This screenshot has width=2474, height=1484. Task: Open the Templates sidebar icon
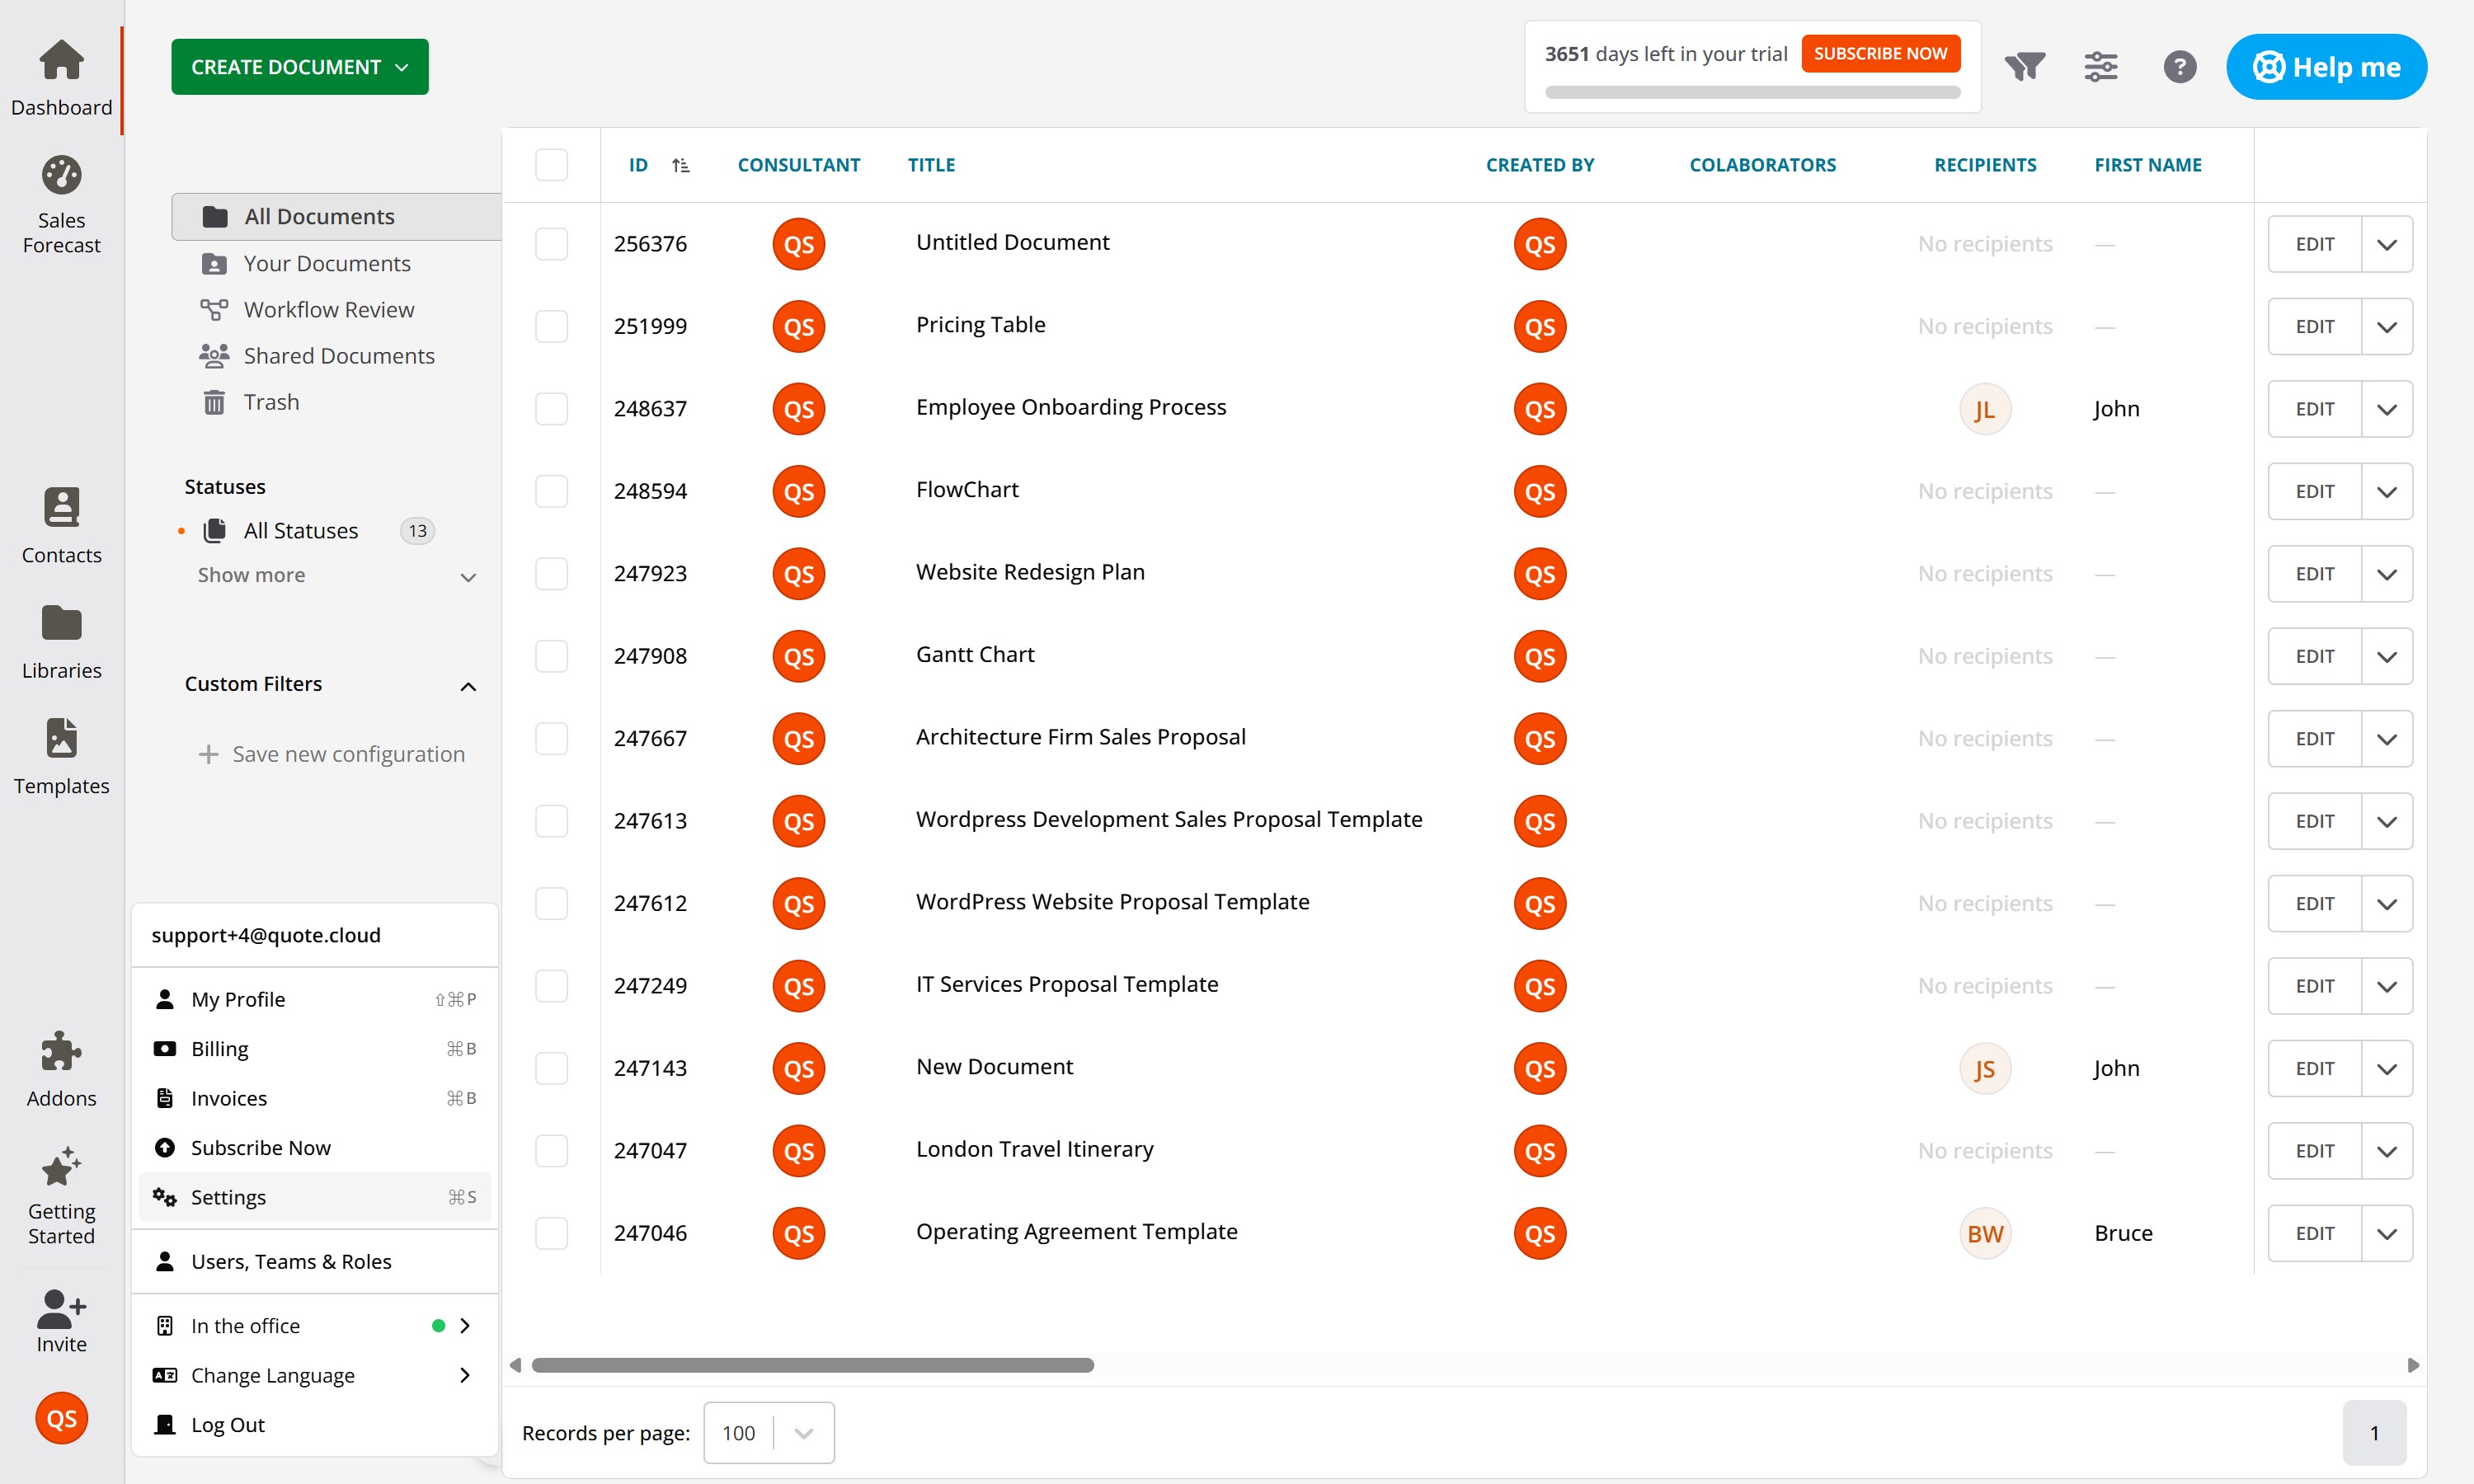click(x=61, y=739)
